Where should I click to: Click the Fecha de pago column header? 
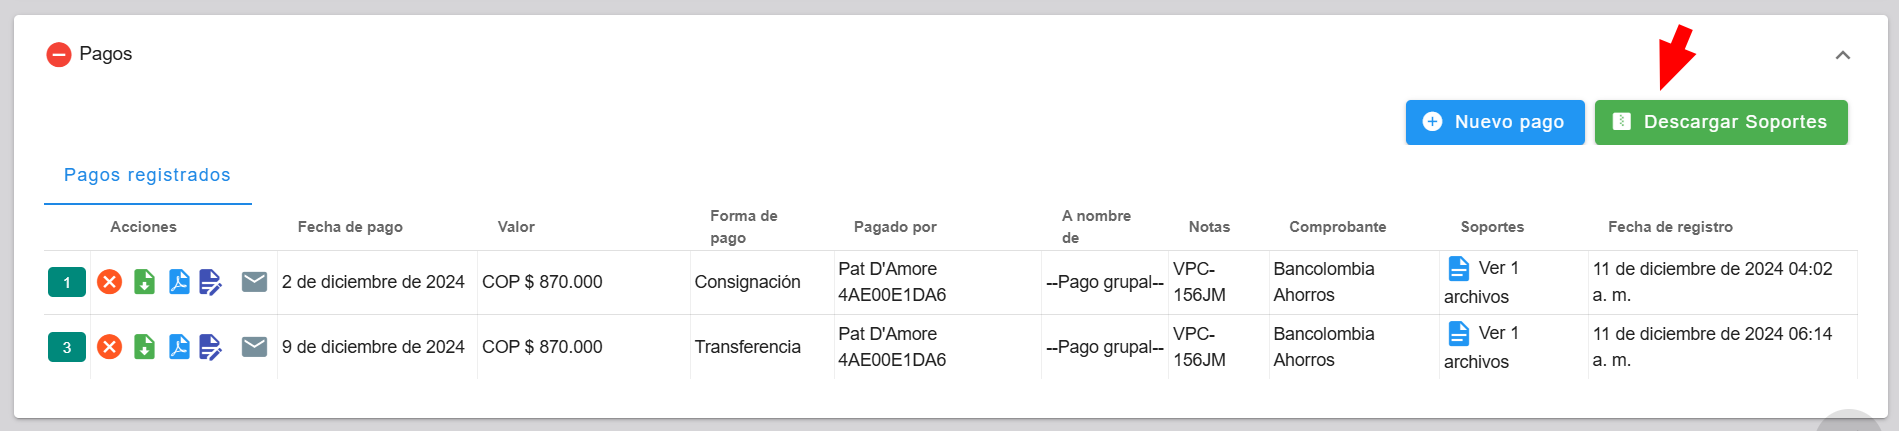pyautogui.click(x=350, y=227)
